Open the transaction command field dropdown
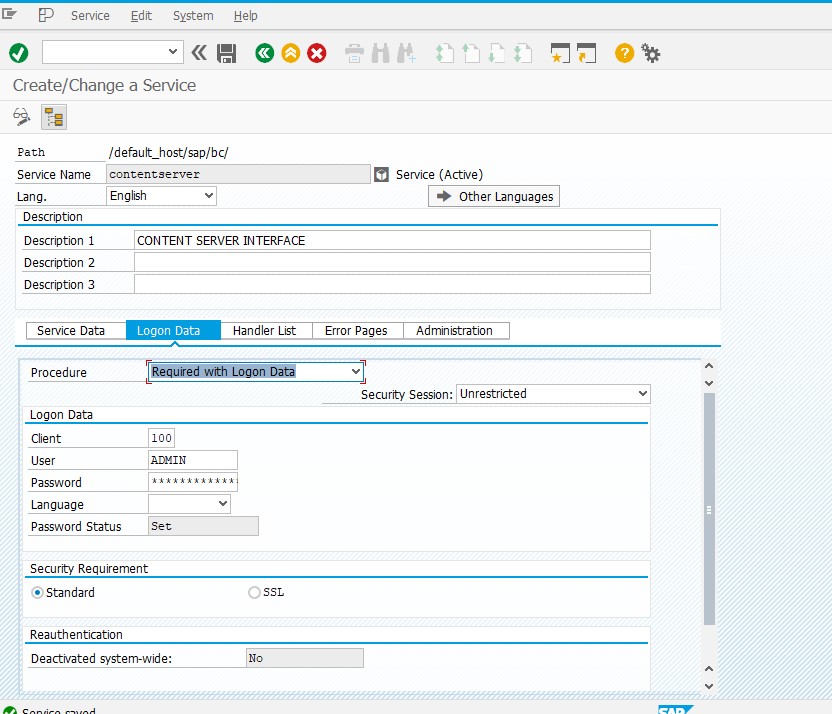The width and height of the screenshot is (832, 714). point(172,52)
